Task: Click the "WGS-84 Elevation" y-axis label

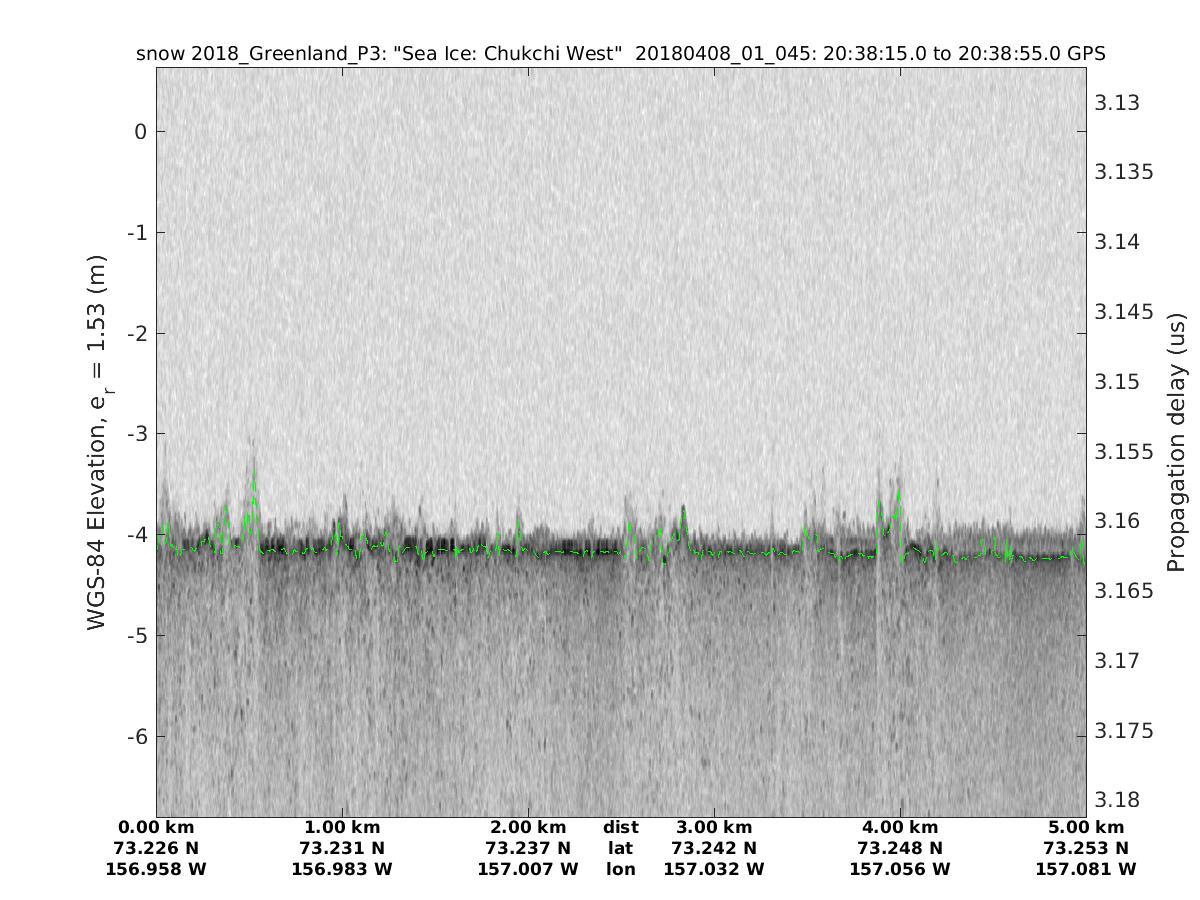Action: tap(97, 442)
